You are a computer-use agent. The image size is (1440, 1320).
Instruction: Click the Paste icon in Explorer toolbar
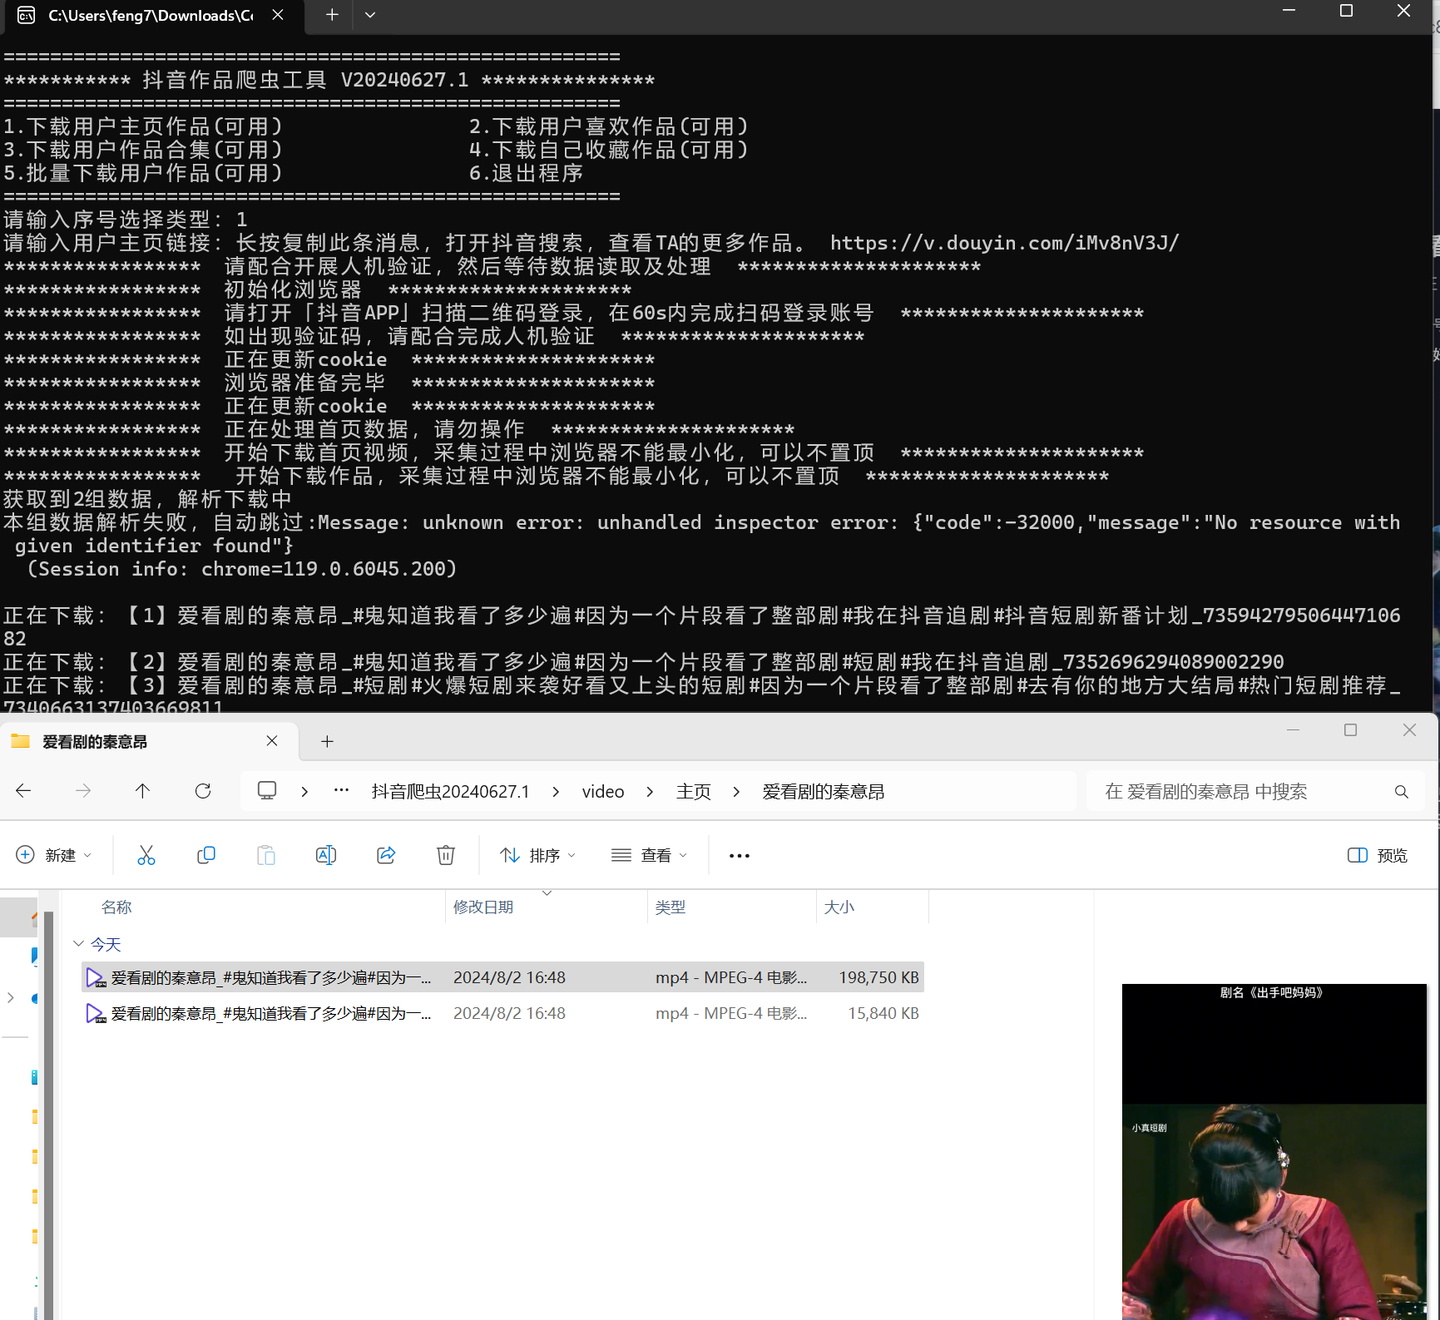tap(266, 855)
